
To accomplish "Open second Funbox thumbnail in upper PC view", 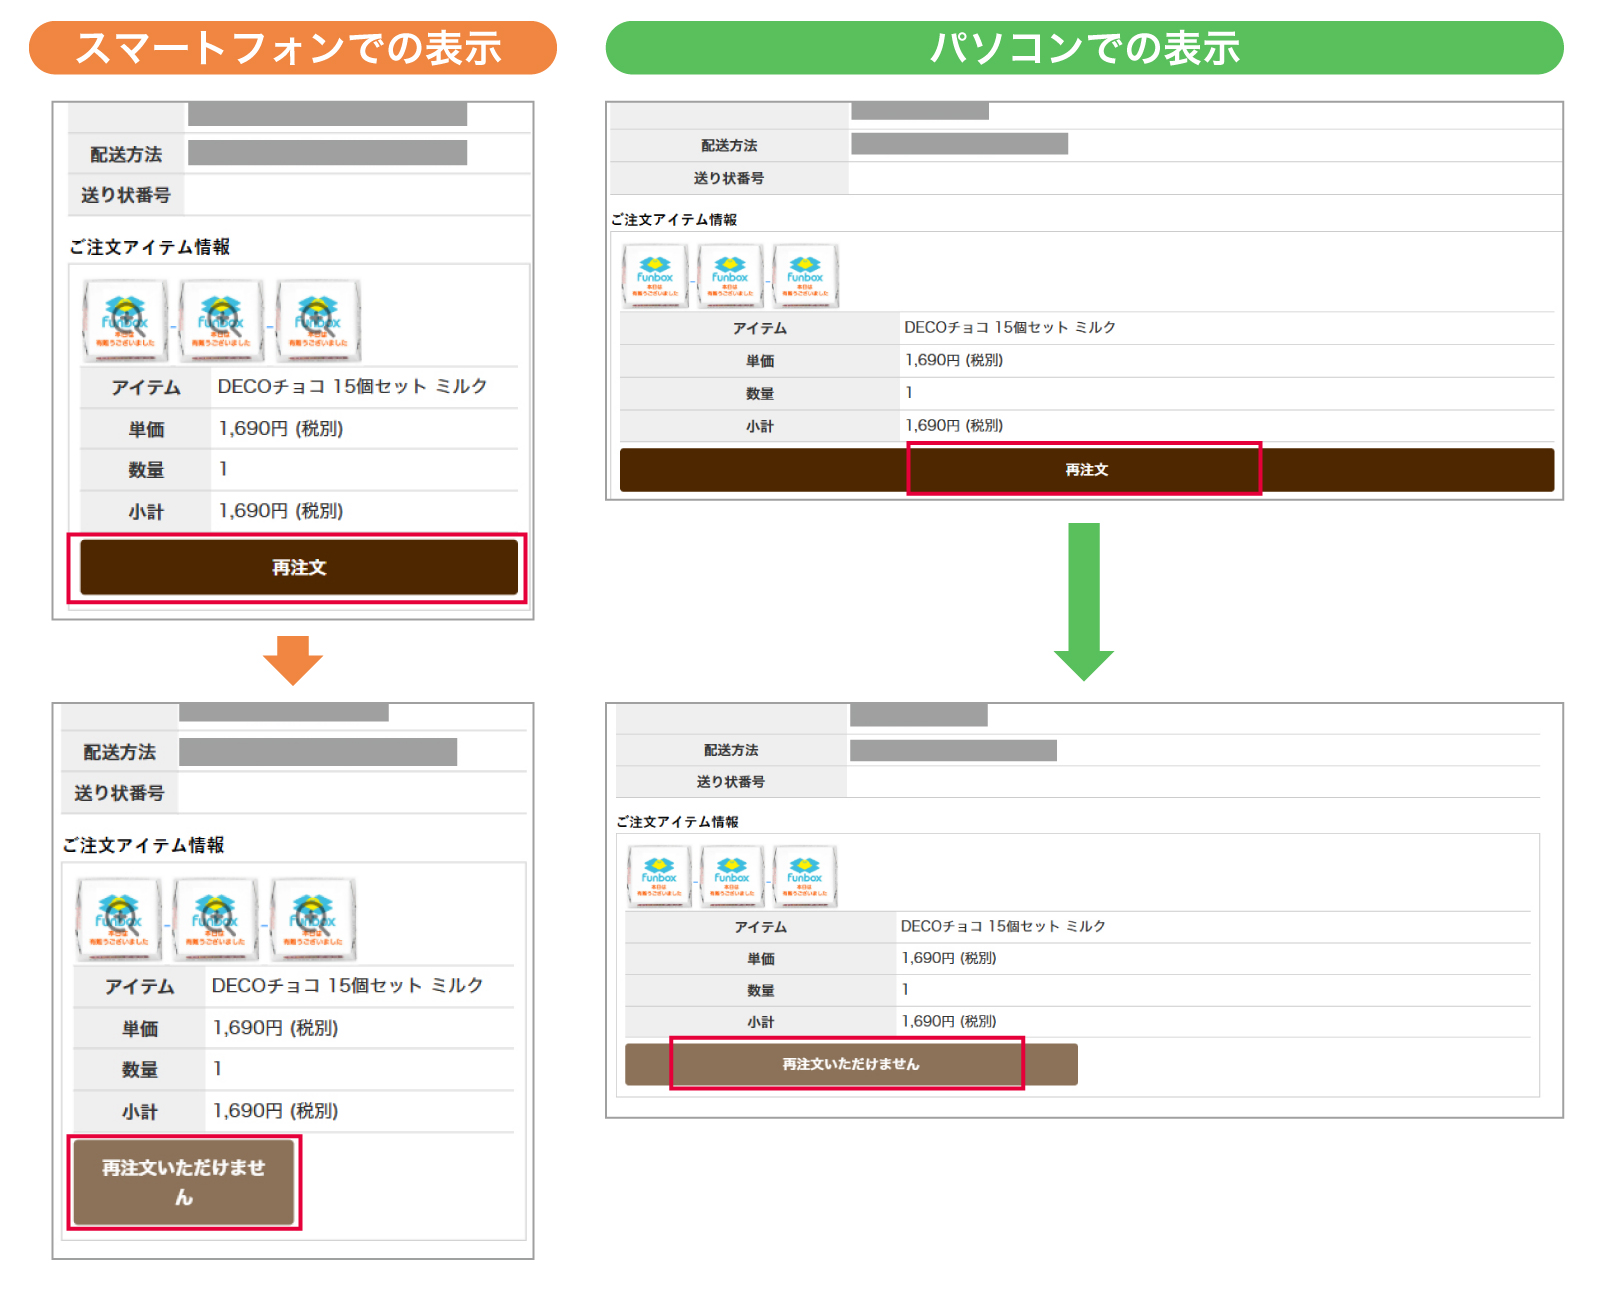I will pos(730,276).
